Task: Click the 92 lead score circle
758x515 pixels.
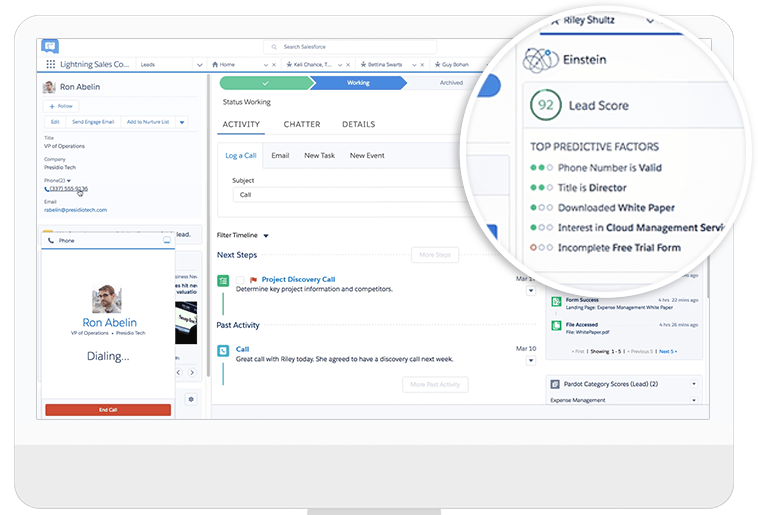Action: click(545, 105)
